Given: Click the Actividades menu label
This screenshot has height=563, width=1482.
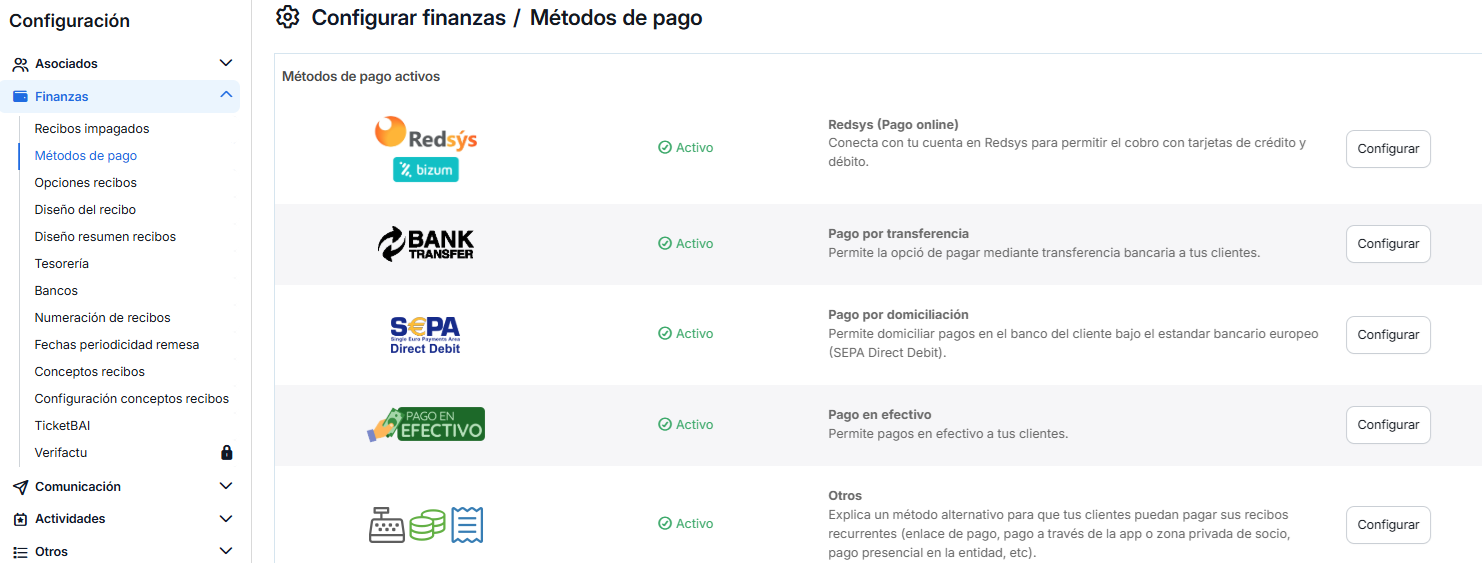Looking at the screenshot, I should coord(70,519).
